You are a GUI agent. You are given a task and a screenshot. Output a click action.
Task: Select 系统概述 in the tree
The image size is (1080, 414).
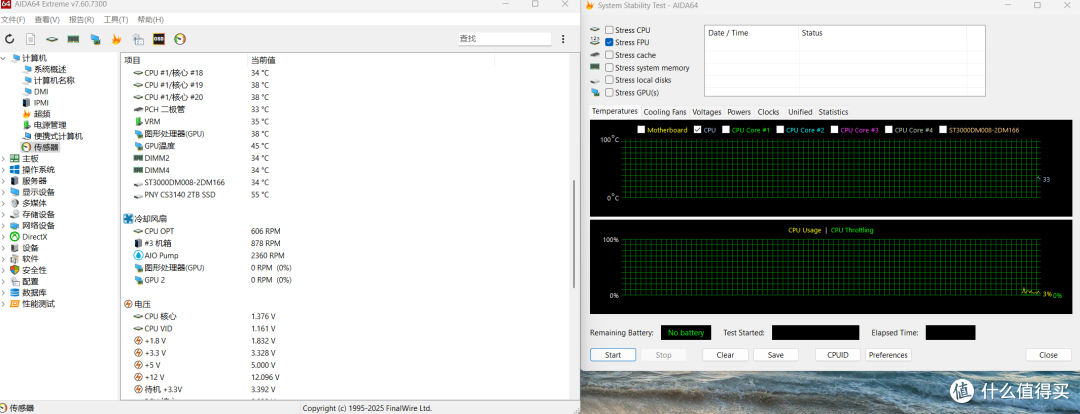[50, 69]
